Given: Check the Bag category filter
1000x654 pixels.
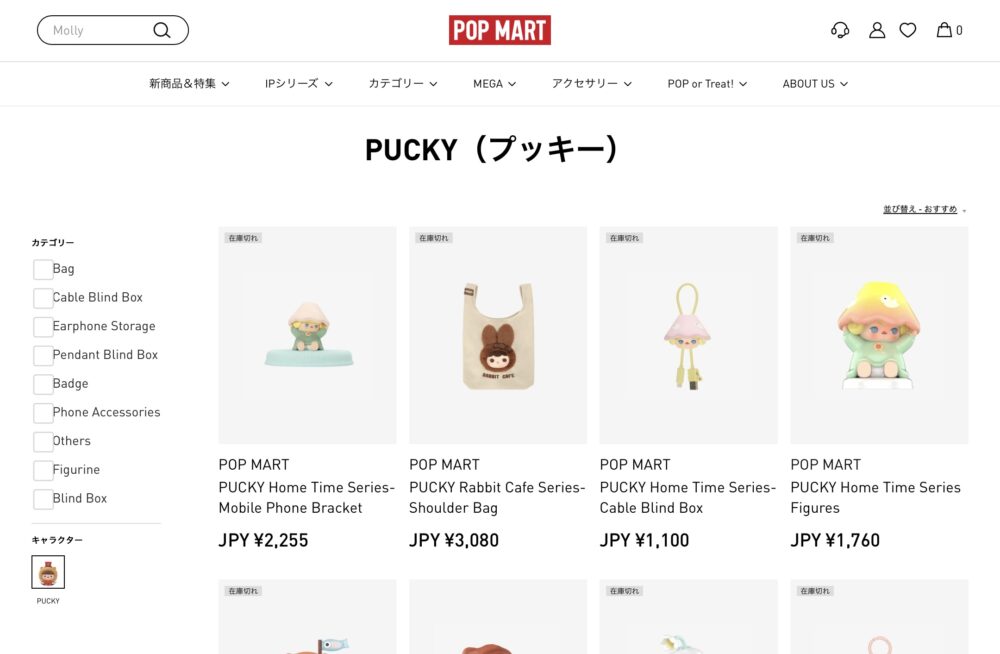Looking at the screenshot, I should (43, 269).
